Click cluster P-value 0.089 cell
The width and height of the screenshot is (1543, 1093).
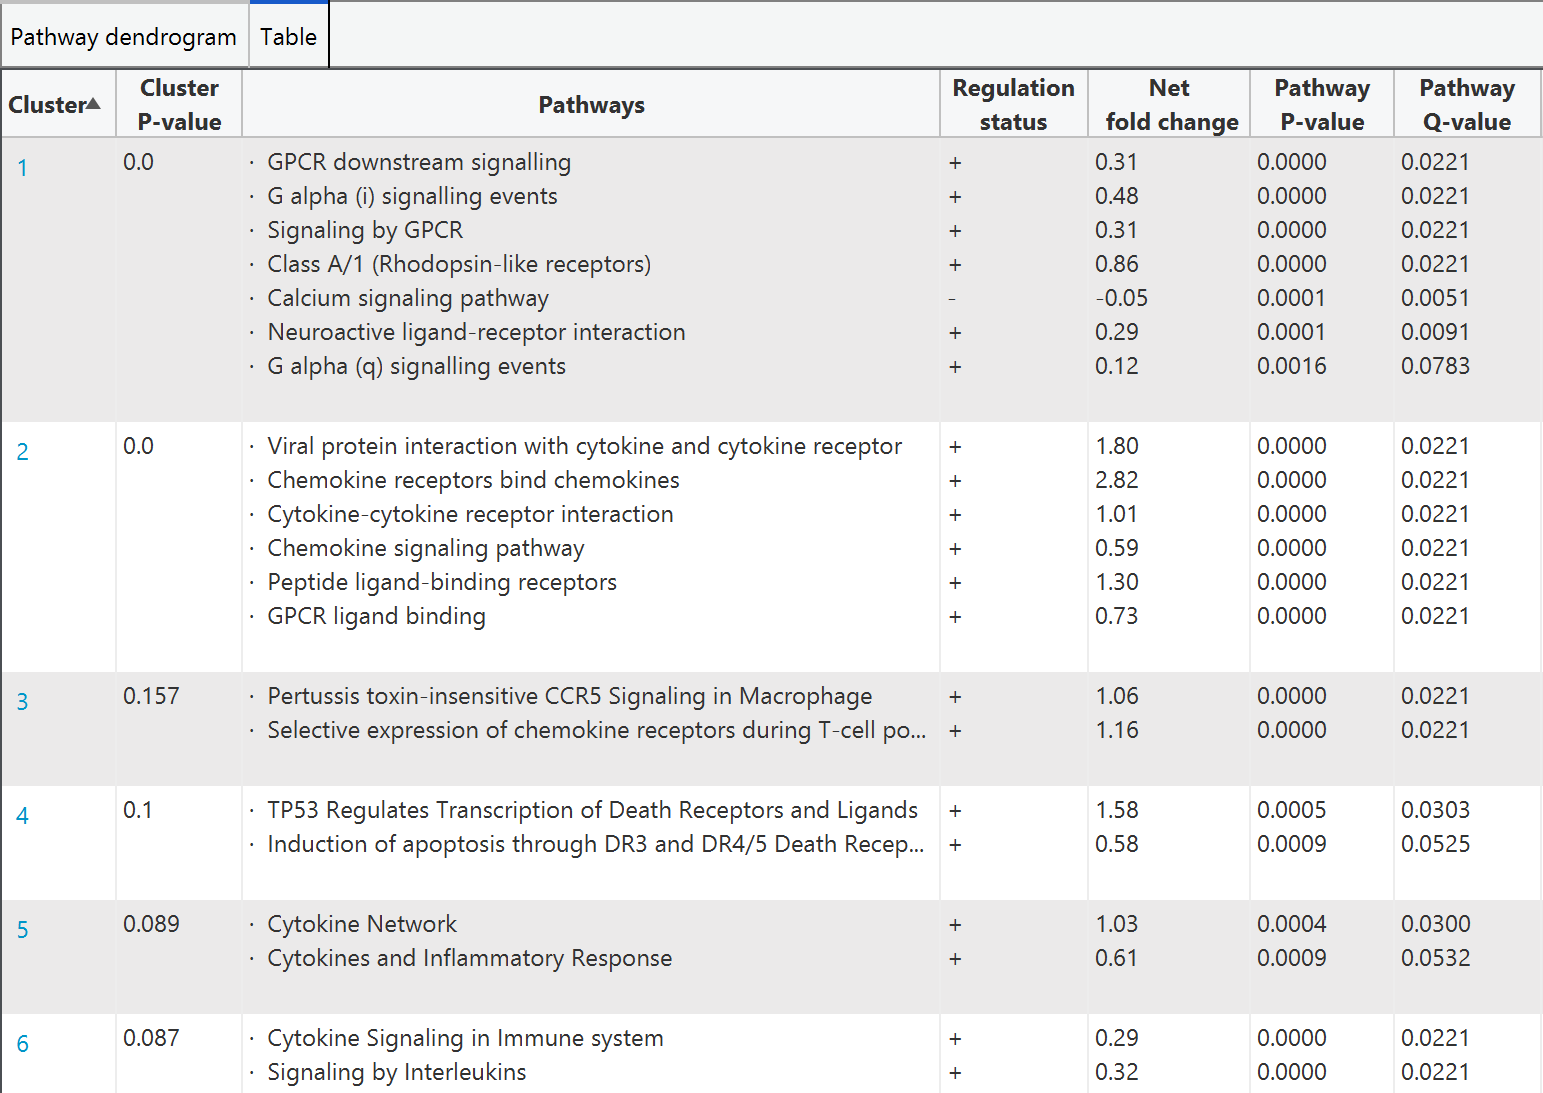151,924
